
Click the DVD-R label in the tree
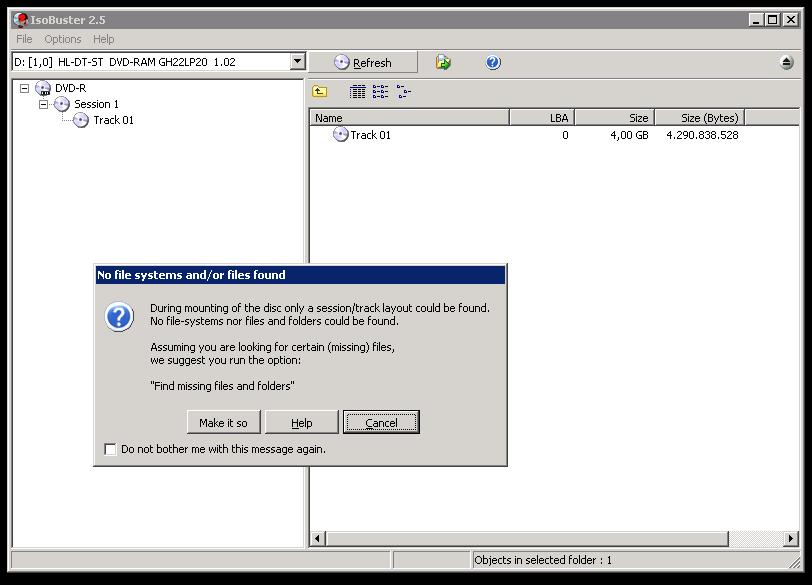pos(70,89)
